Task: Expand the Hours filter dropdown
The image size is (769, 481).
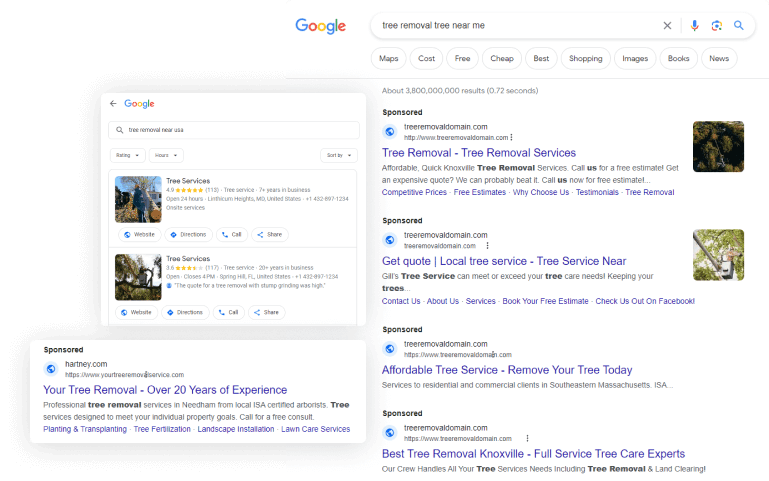Action: point(166,155)
